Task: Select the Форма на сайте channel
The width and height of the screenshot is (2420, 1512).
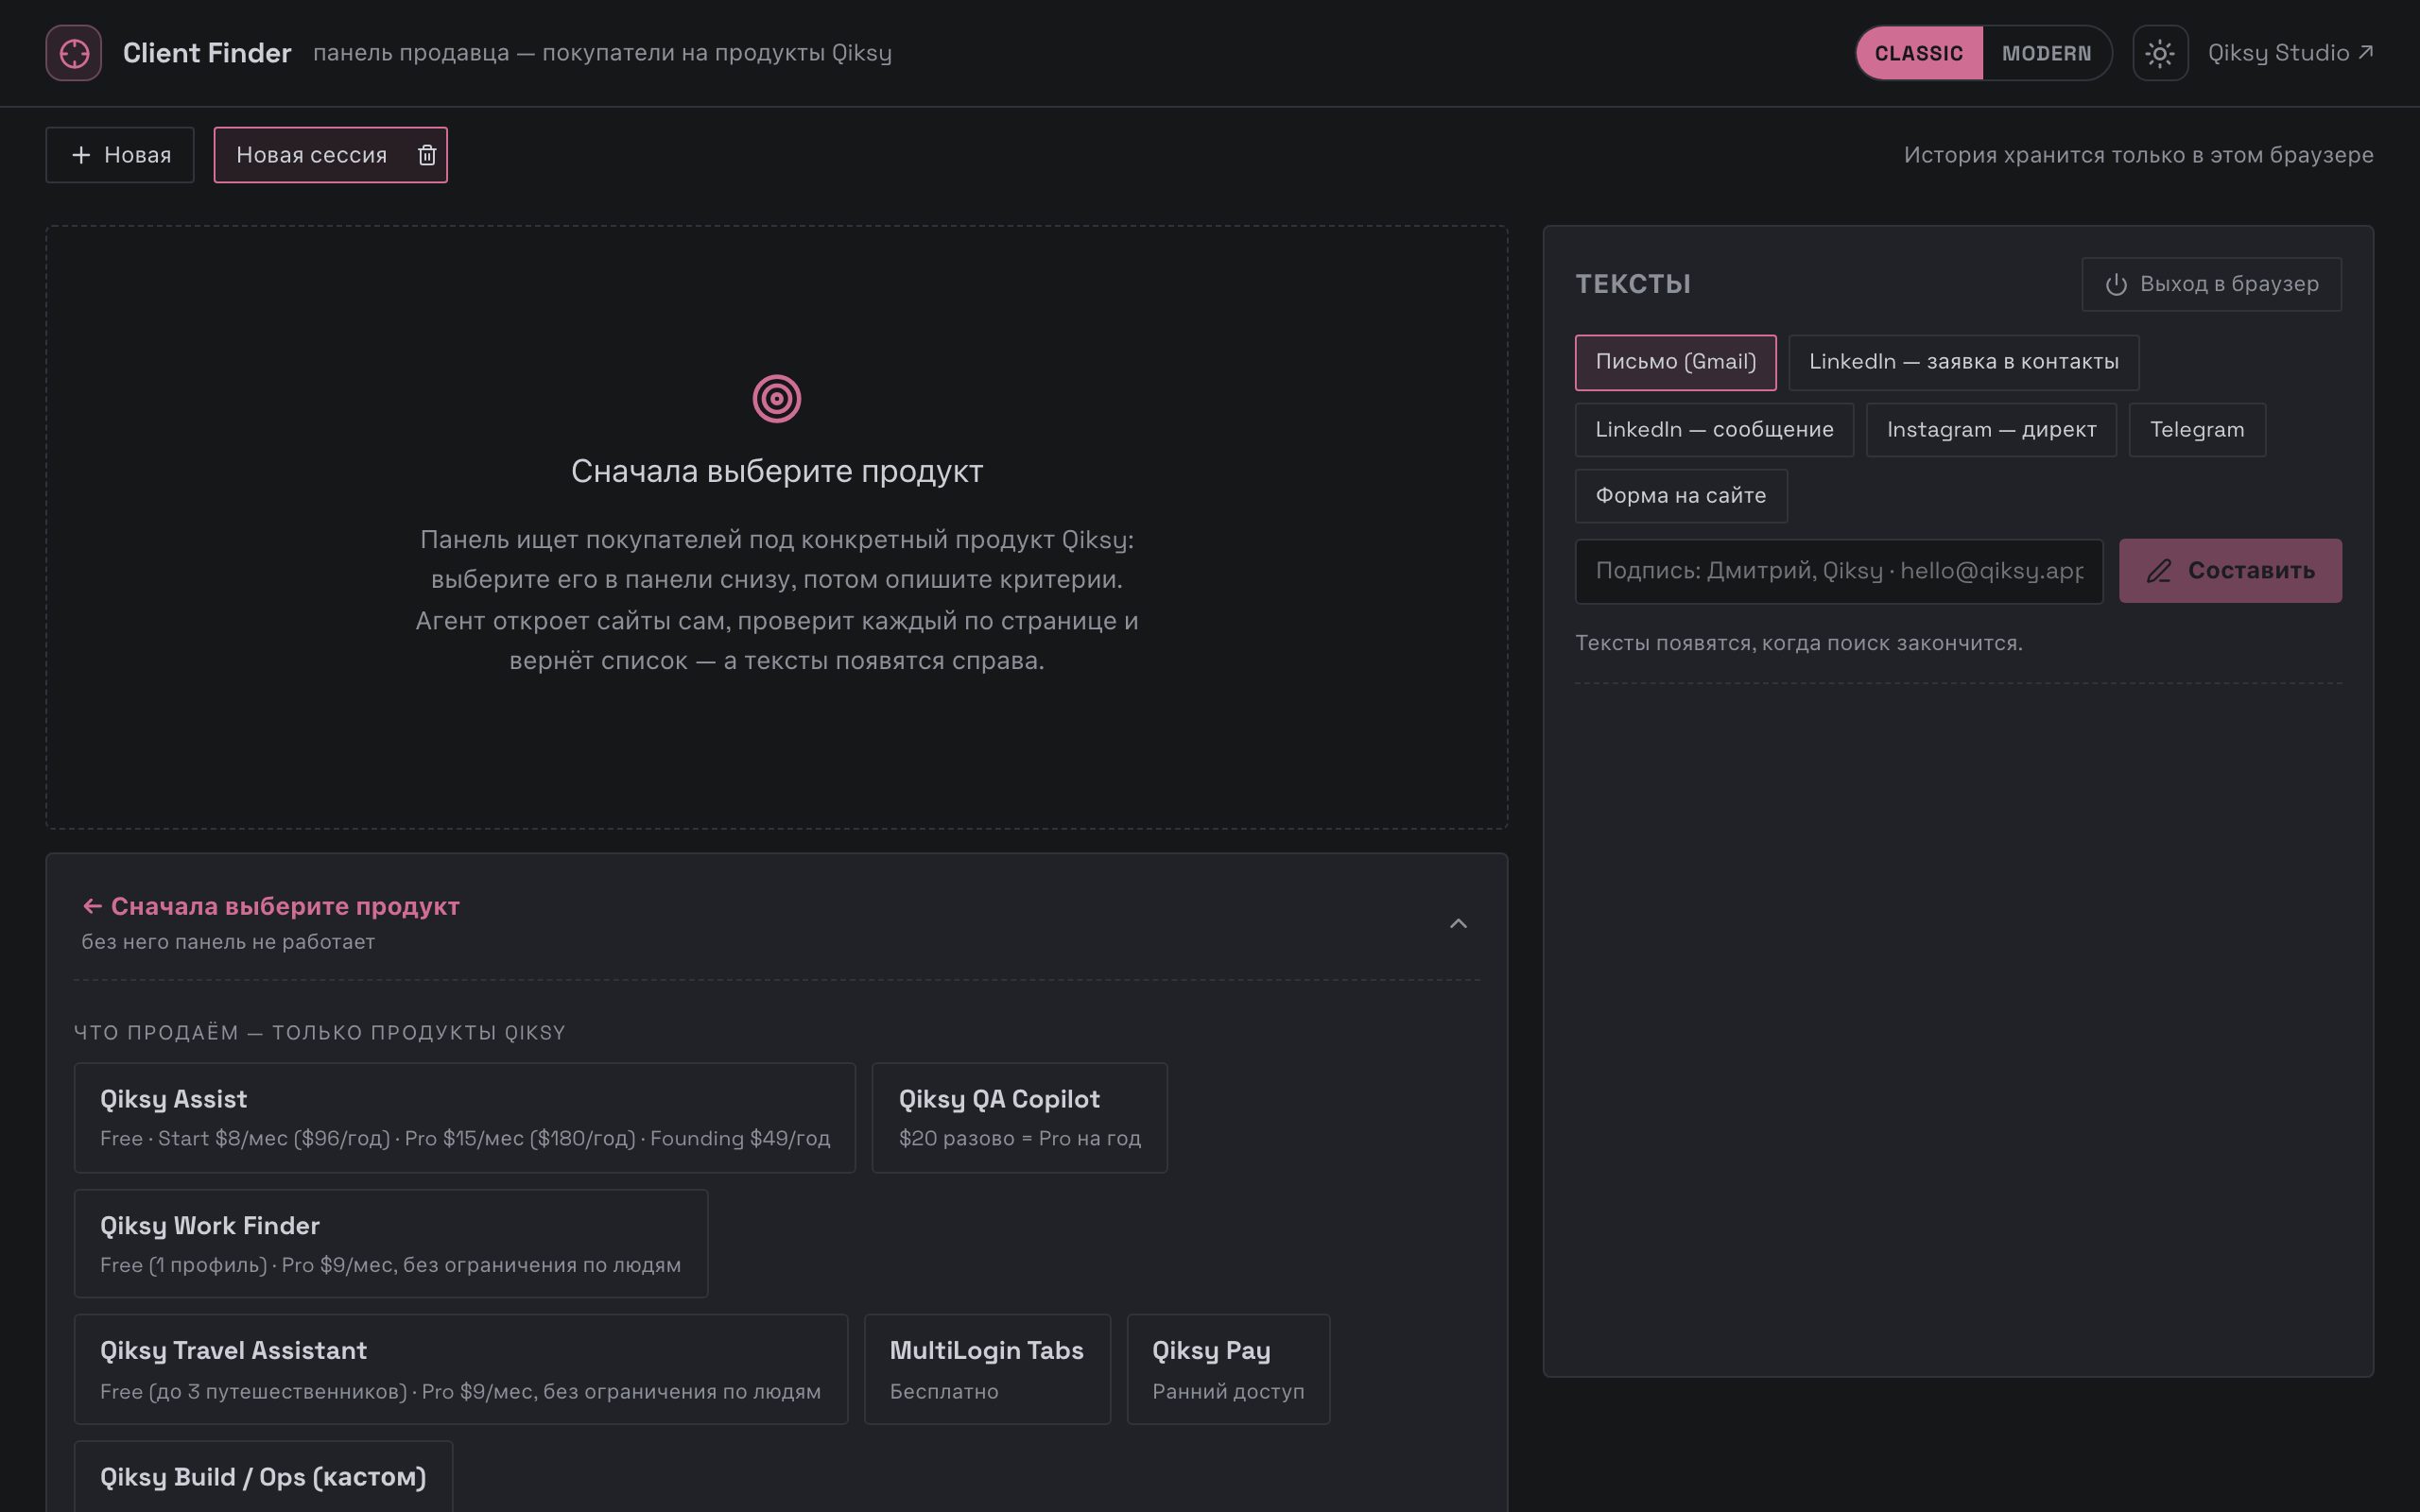Action: (x=1681, y=496)
